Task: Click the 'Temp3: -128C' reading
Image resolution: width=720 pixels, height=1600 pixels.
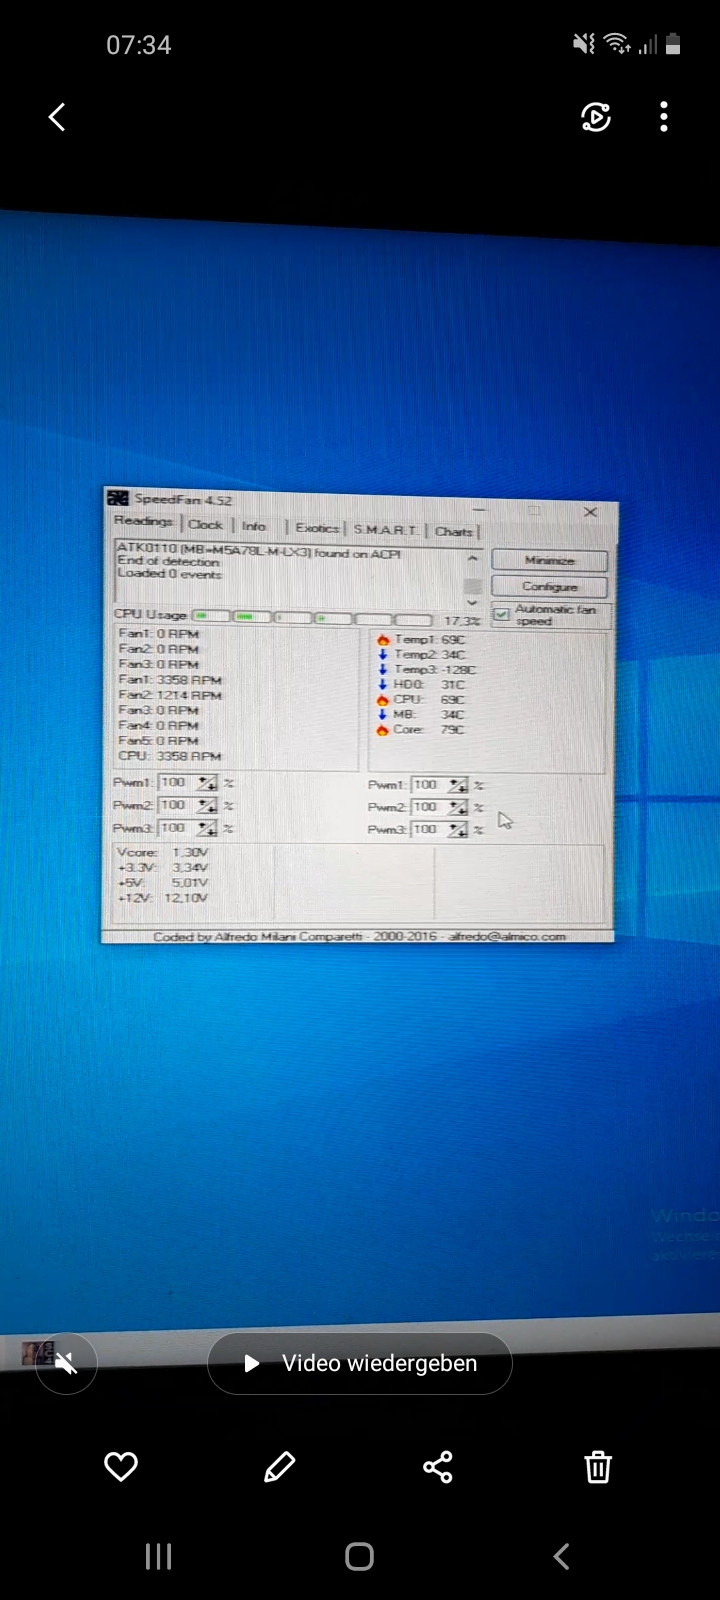Action: 435,669
